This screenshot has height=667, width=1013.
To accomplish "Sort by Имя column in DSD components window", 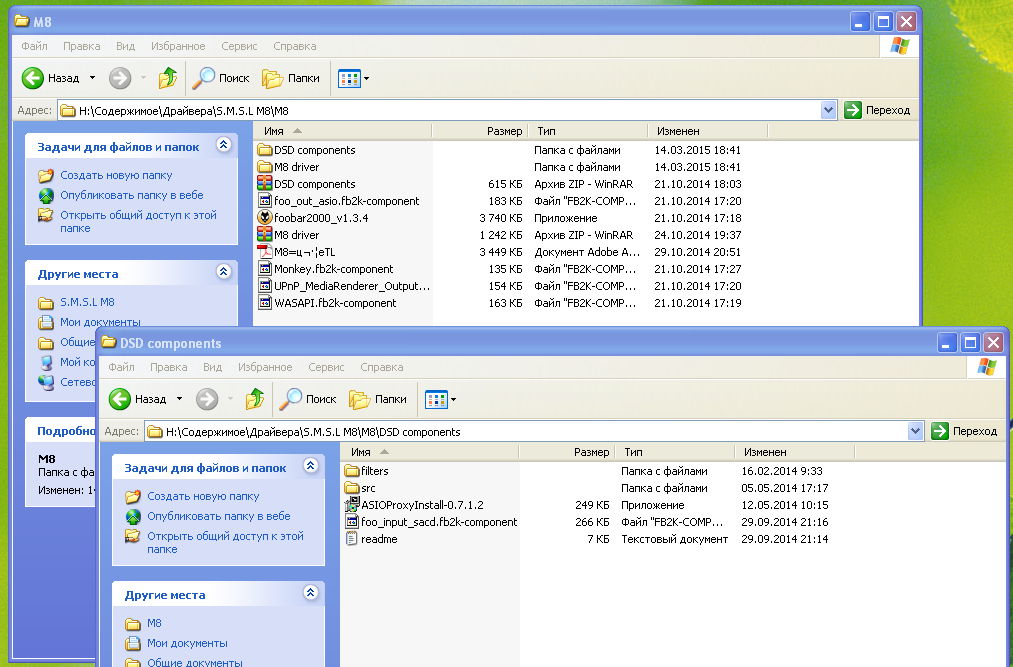I will tap(429, 452).
